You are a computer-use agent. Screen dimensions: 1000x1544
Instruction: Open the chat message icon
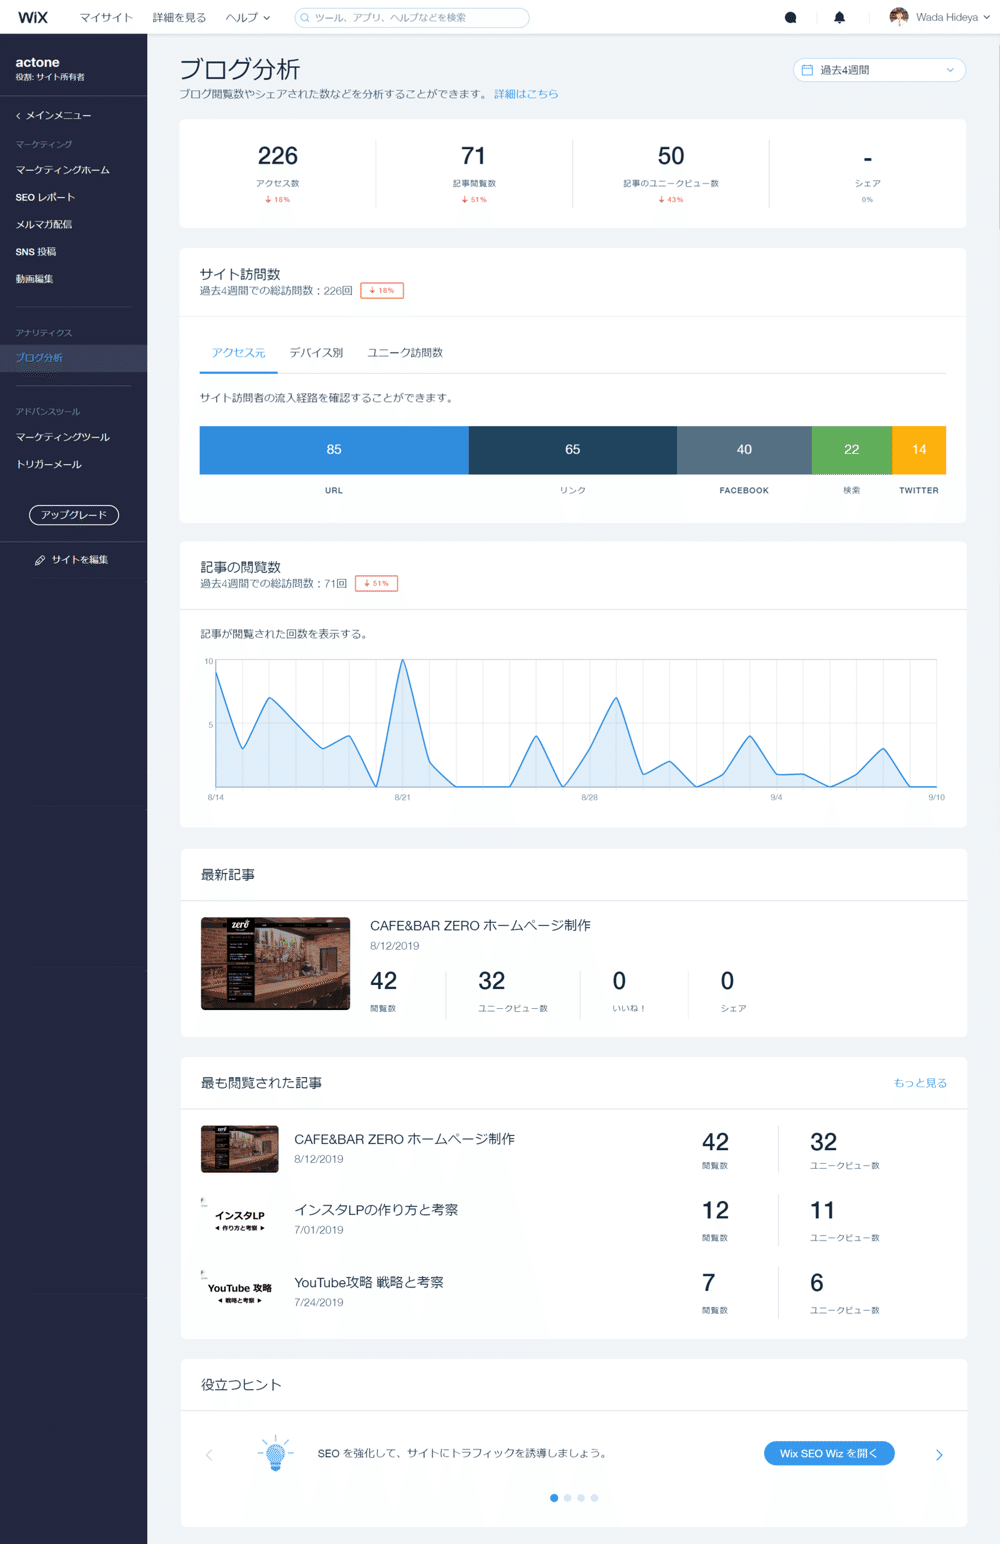tap(790, 17)
